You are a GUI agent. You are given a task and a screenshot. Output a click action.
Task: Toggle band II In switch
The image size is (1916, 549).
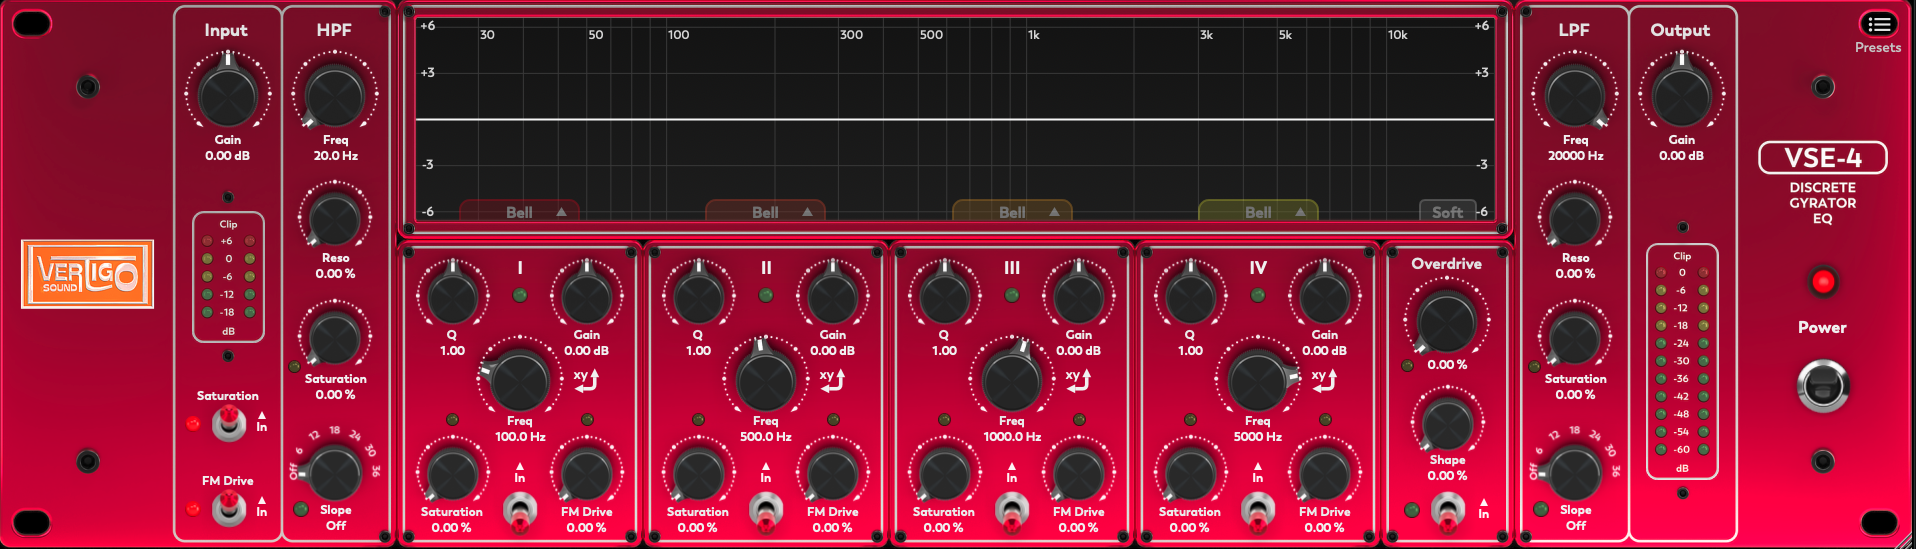click(x=765, y=510)
